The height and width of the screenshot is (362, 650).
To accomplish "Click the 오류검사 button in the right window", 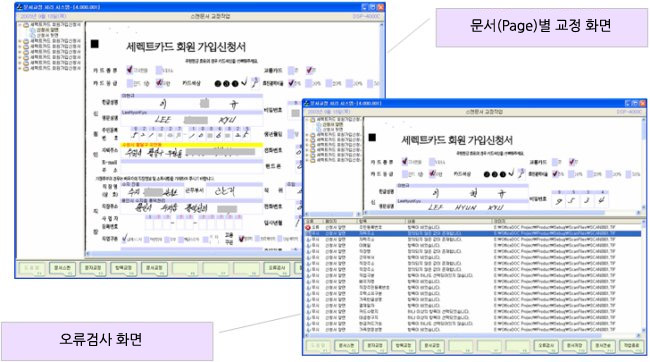I will pyautogui.click(x=546, y=346).
